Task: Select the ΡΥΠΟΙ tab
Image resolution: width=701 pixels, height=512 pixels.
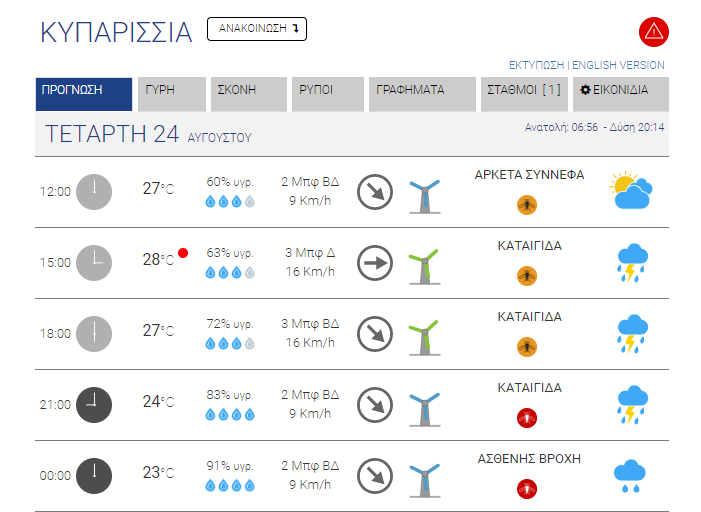Action: [328, 94]
